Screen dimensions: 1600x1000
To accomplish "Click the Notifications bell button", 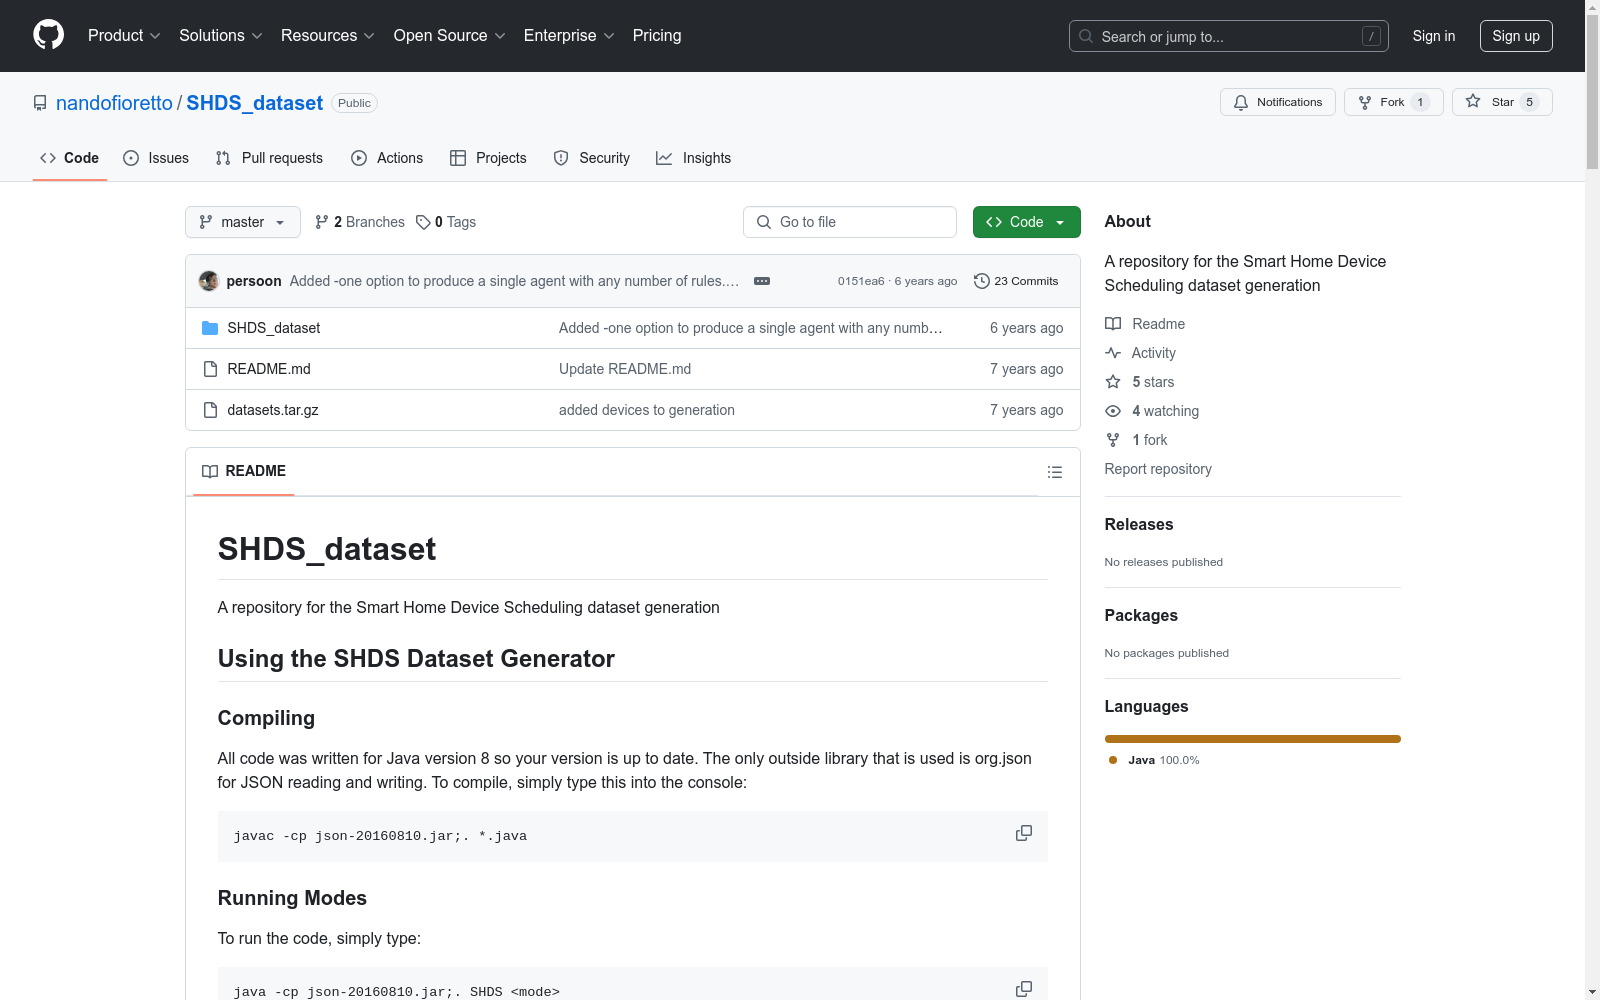I will (x=1278, y=102).
